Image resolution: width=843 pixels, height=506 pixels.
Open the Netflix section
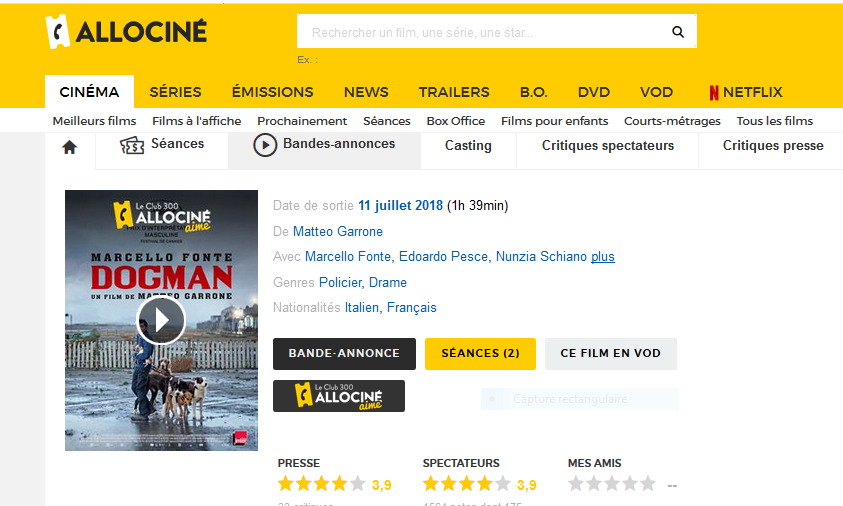(x=745, y=92)
